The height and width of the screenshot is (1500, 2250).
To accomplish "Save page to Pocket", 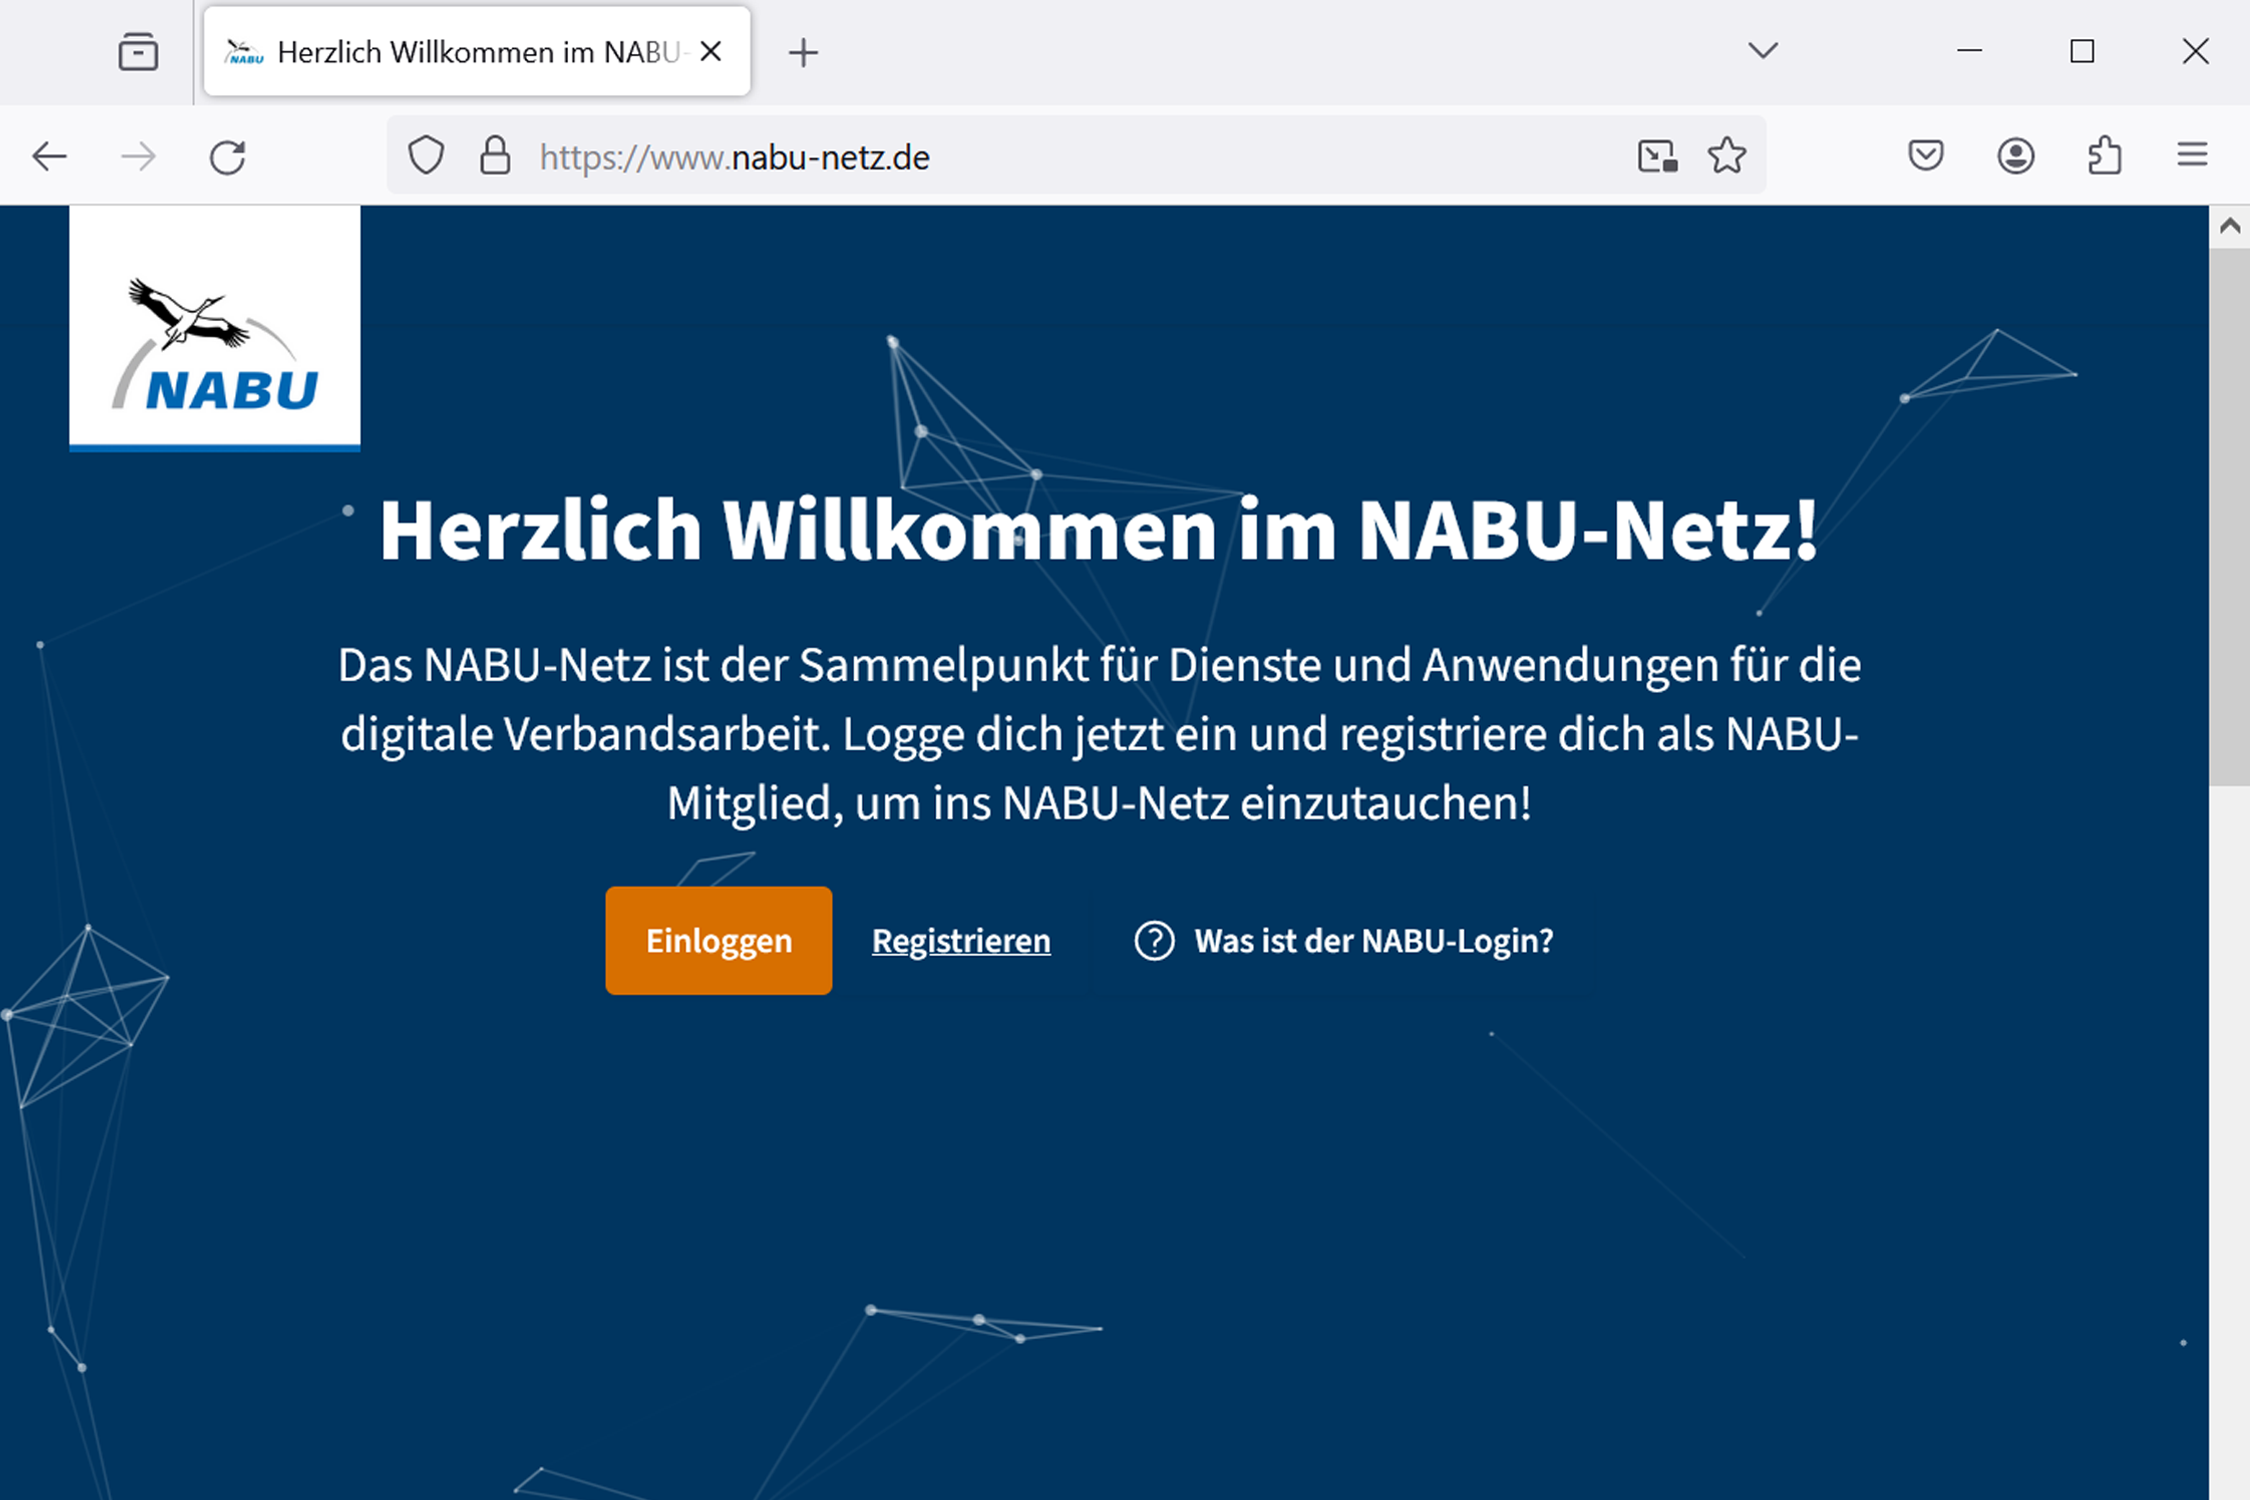I will point(1925,156).
